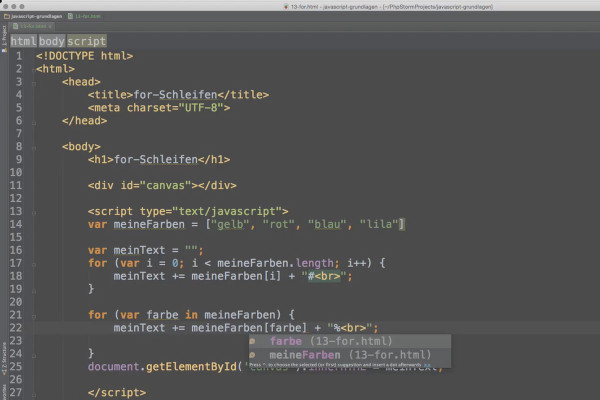Click the "text/javascript" type value
600x400 pixels.
pos(227,211)
